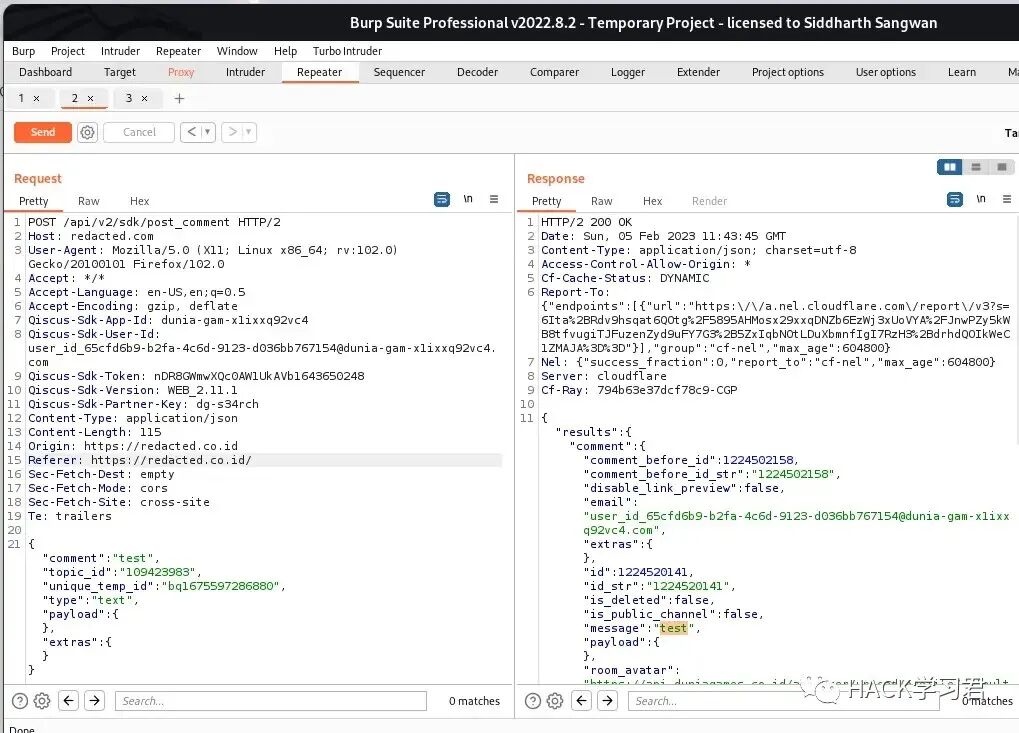The width and height of the screenshot is (1019, 733).
Task: Jump to previous search match in Request
Action: 69,701
